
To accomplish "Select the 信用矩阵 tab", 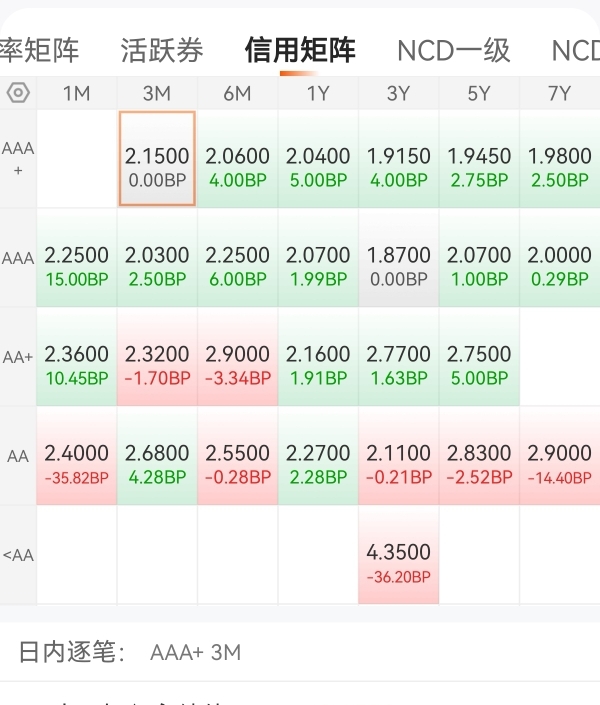I will point(299,50).
